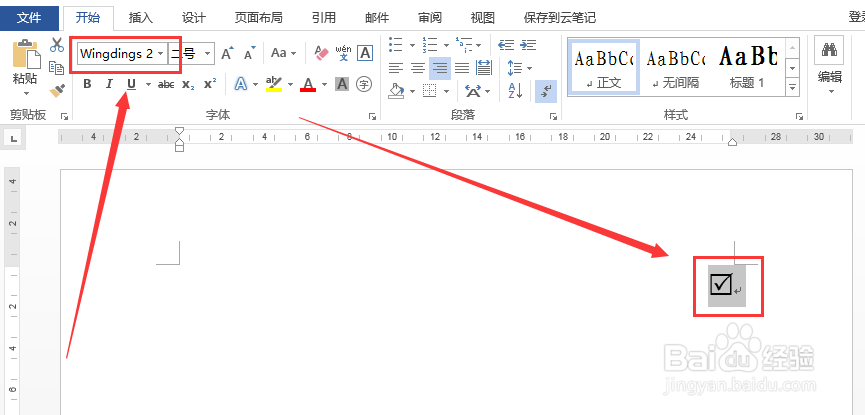
Task: Switch to the 邮件 tab
Action: click(377, 18)
